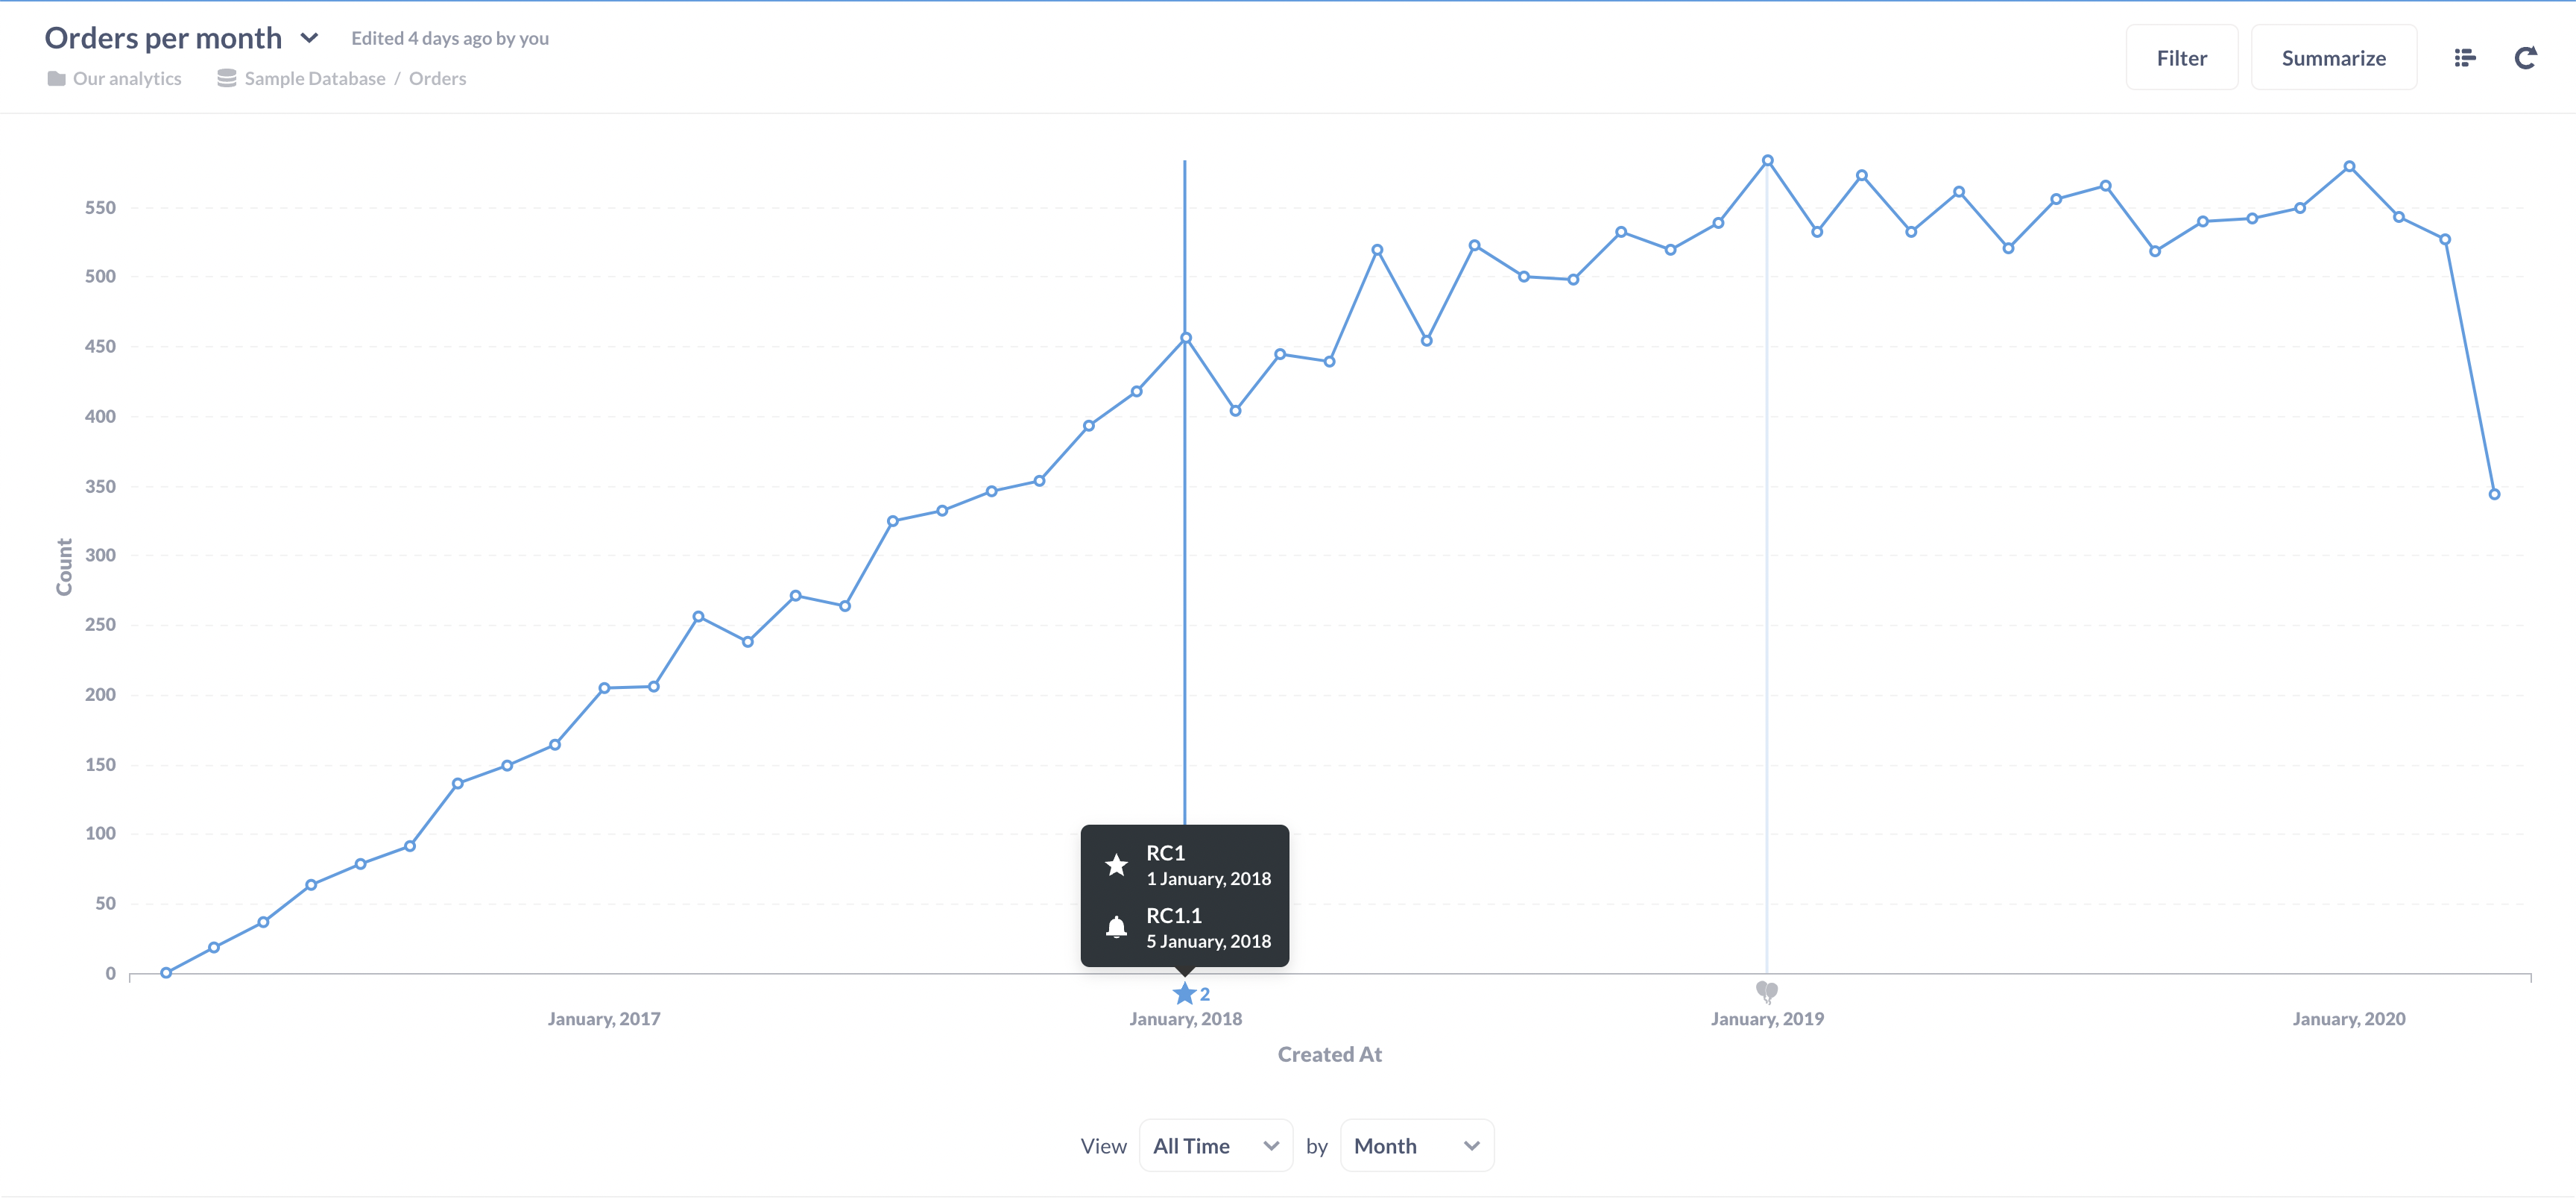Open the notebook editor view
This screenshot has width=2576, height=1199.
tap(2464, 57)
